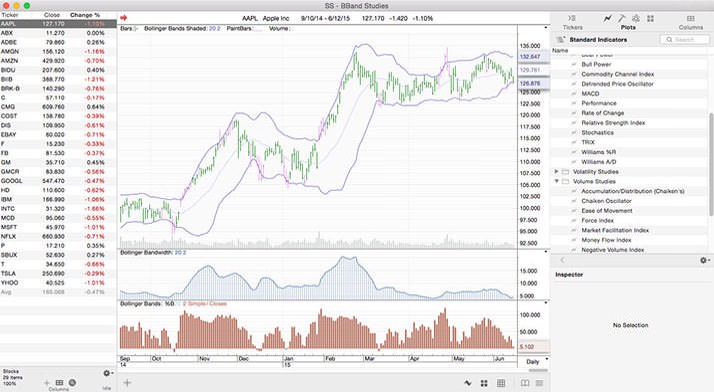714x392 pixels.
Task: Select the single chart wave icon at bottom
Action: [x=468, y=383]
